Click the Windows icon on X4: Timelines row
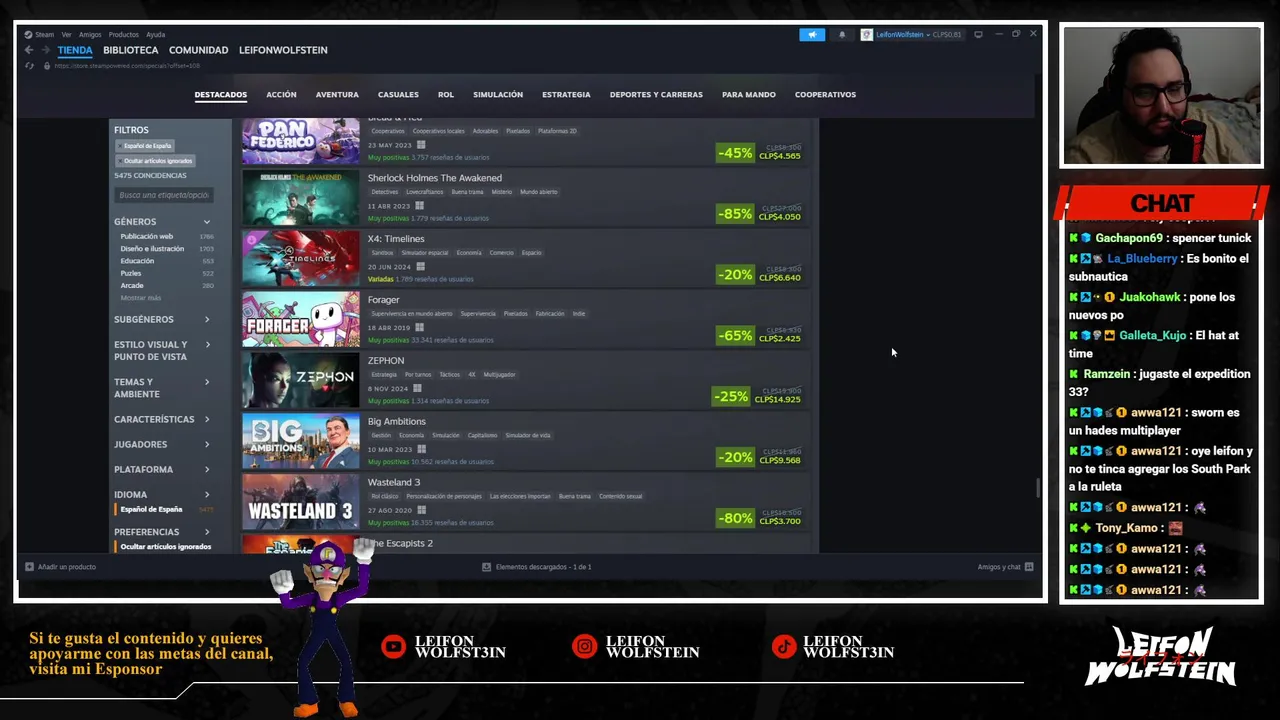The height and width of the screenshot is (720, 1280). [420, 267]
